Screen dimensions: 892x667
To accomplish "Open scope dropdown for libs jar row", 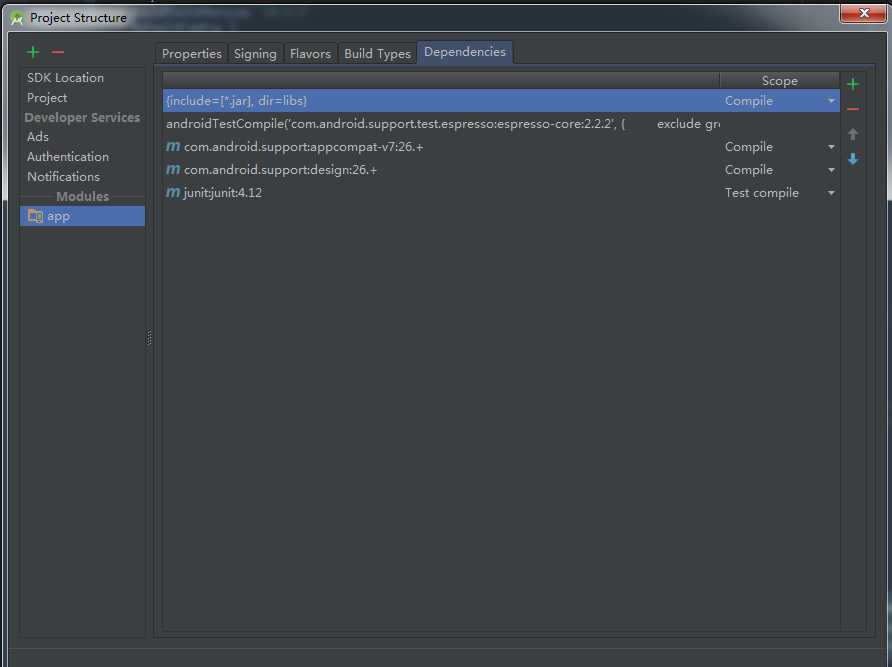I will click(x=831, y=101).
